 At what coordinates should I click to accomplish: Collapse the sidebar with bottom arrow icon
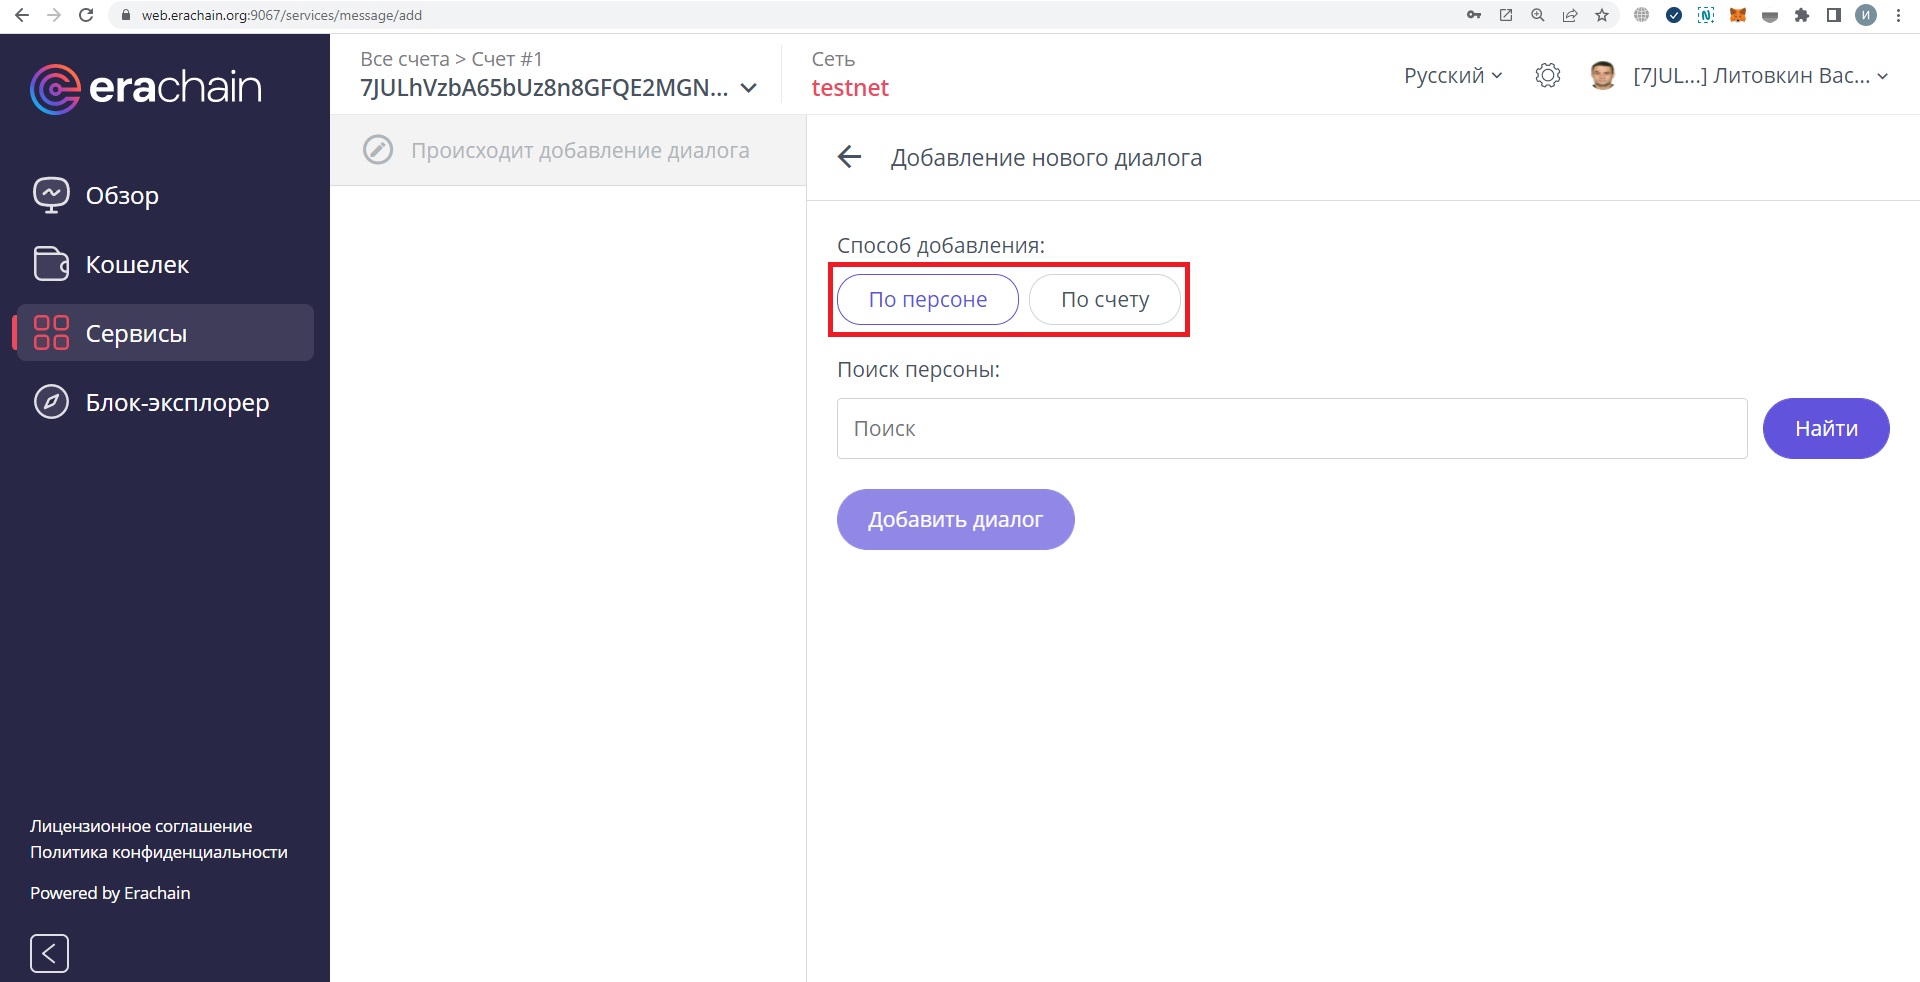[49, 953]
